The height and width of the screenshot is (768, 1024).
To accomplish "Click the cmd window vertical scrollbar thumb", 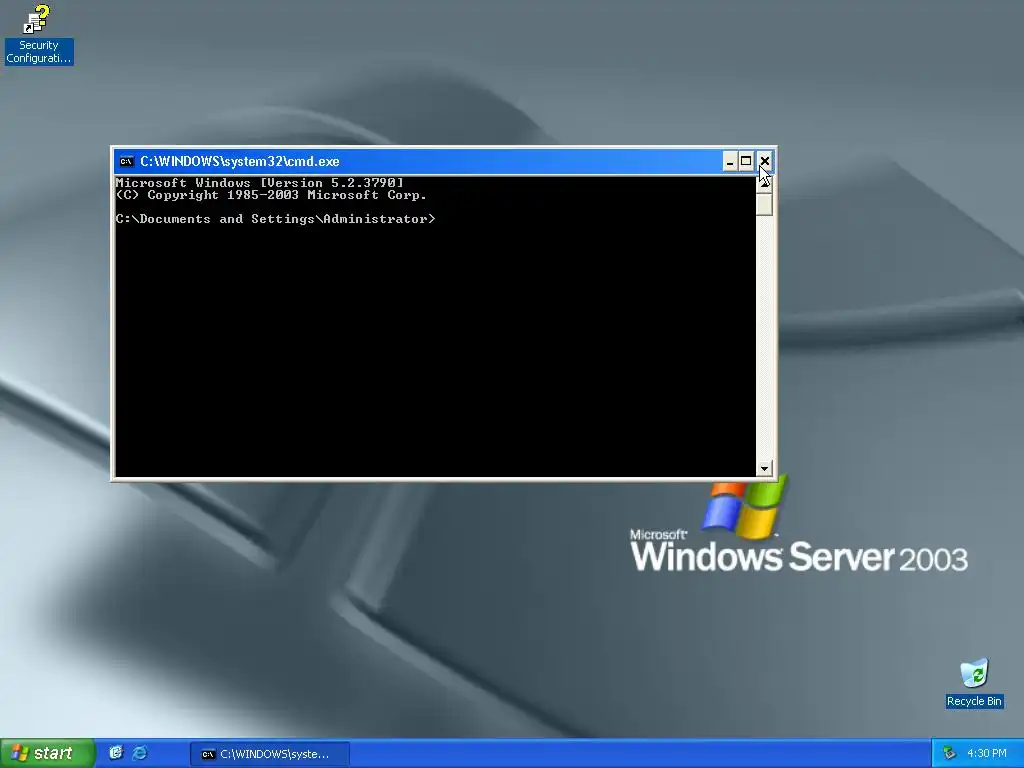I will click(x=764, y=204).
